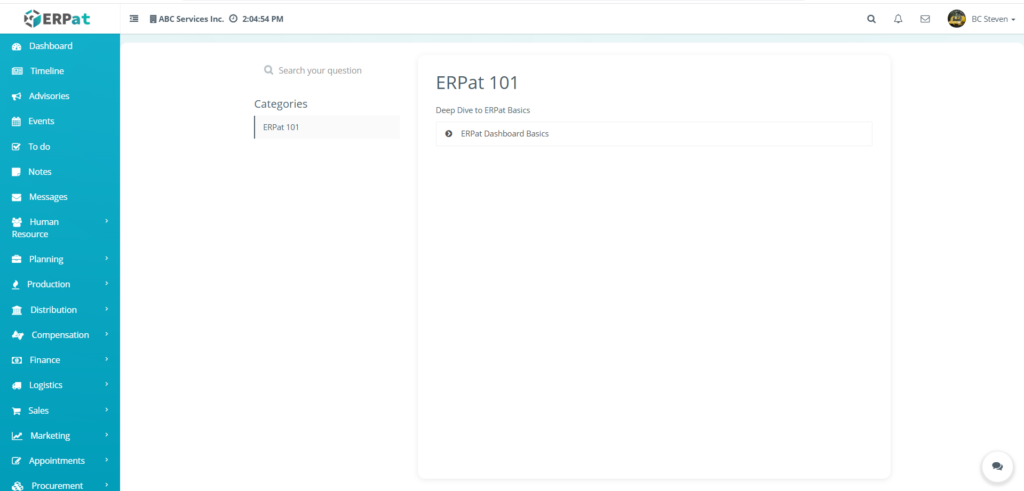Click the Appointments edit icon
The height and width of the screenshot is (491, 1024).
[17, 461]
